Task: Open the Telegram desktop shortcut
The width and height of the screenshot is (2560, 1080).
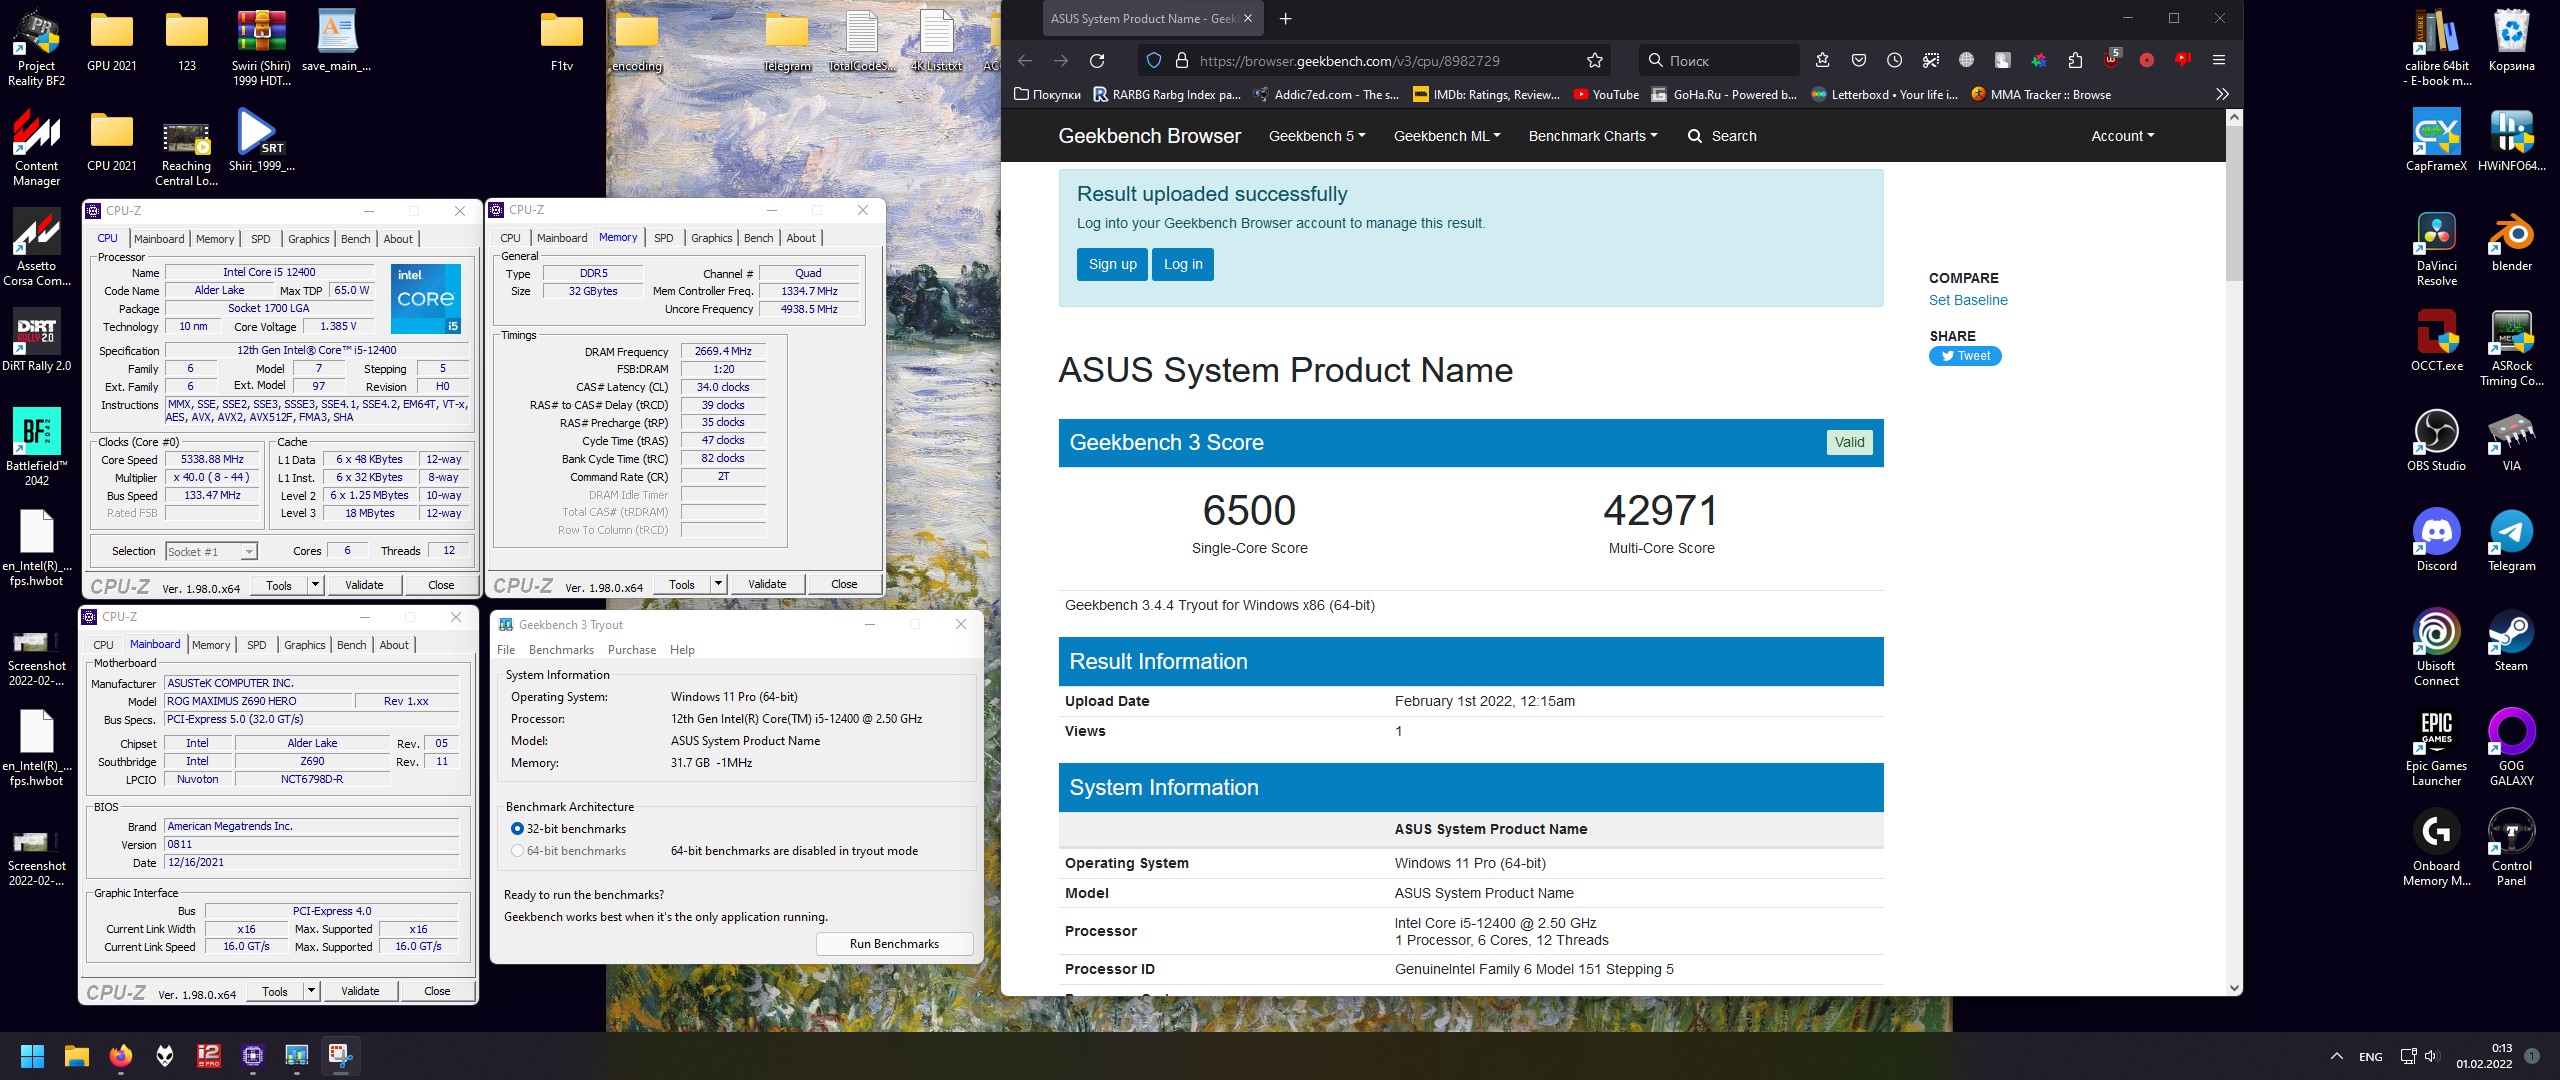Action: click(x=2511, y=541)
